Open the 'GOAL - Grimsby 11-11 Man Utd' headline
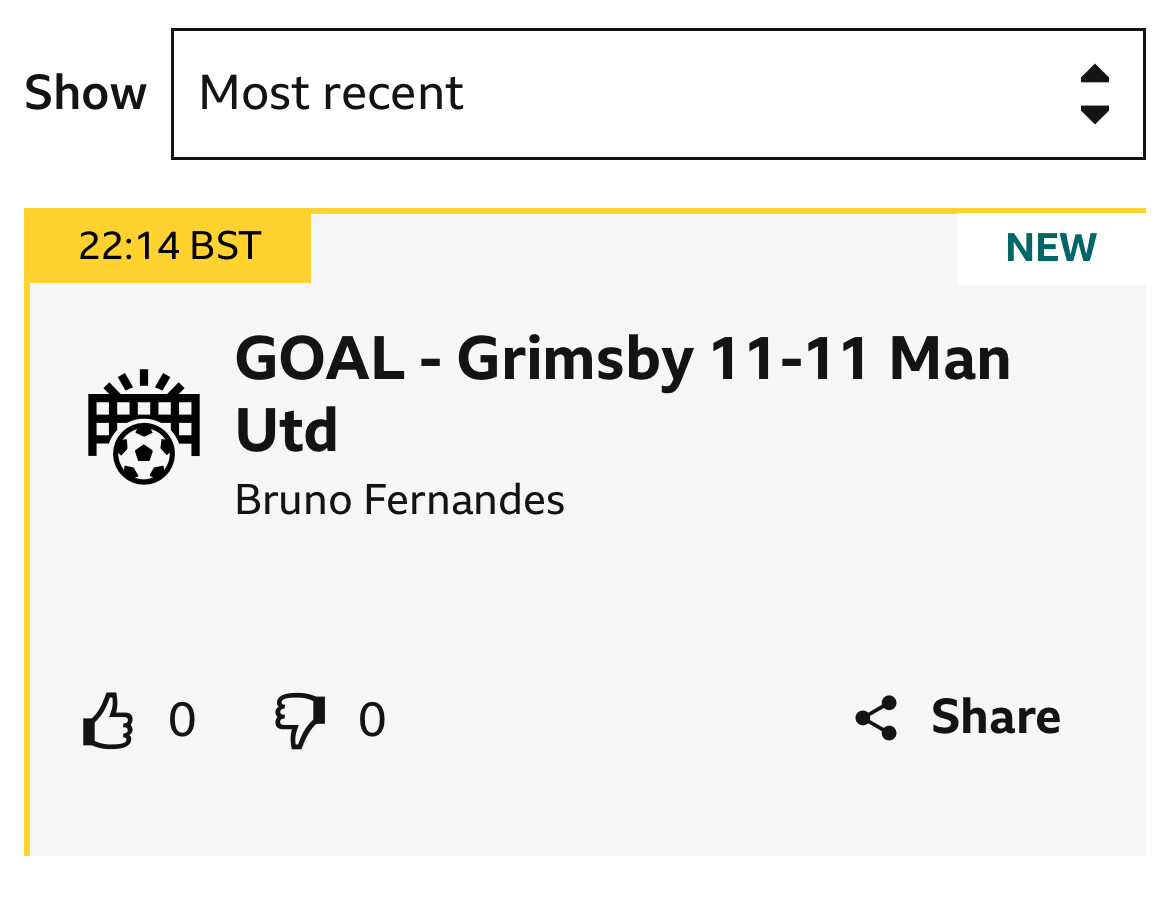Viewport: 1170px width, 905px height. pyautogui.click(x=622, y=393)
